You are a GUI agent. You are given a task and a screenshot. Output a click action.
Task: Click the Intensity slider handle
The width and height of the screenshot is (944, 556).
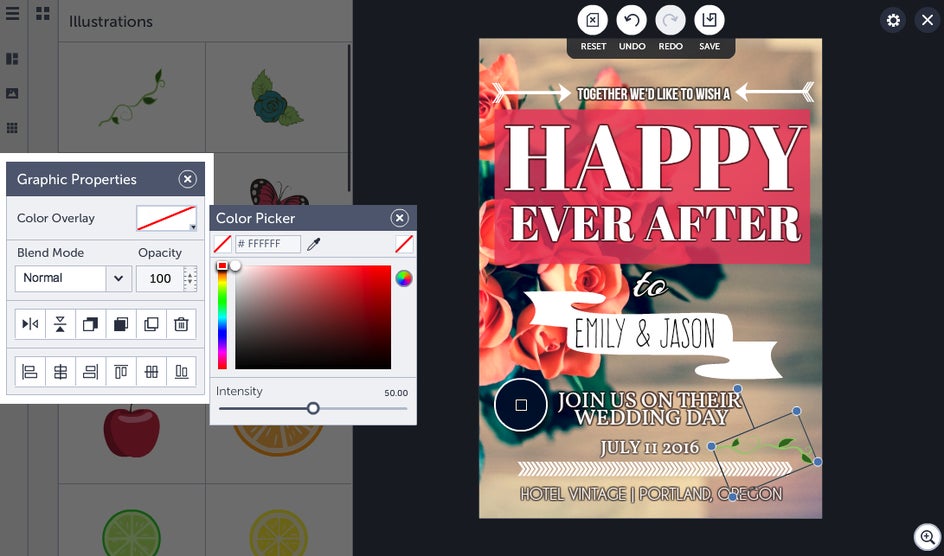pyautogui.click(x=313, y=409)
